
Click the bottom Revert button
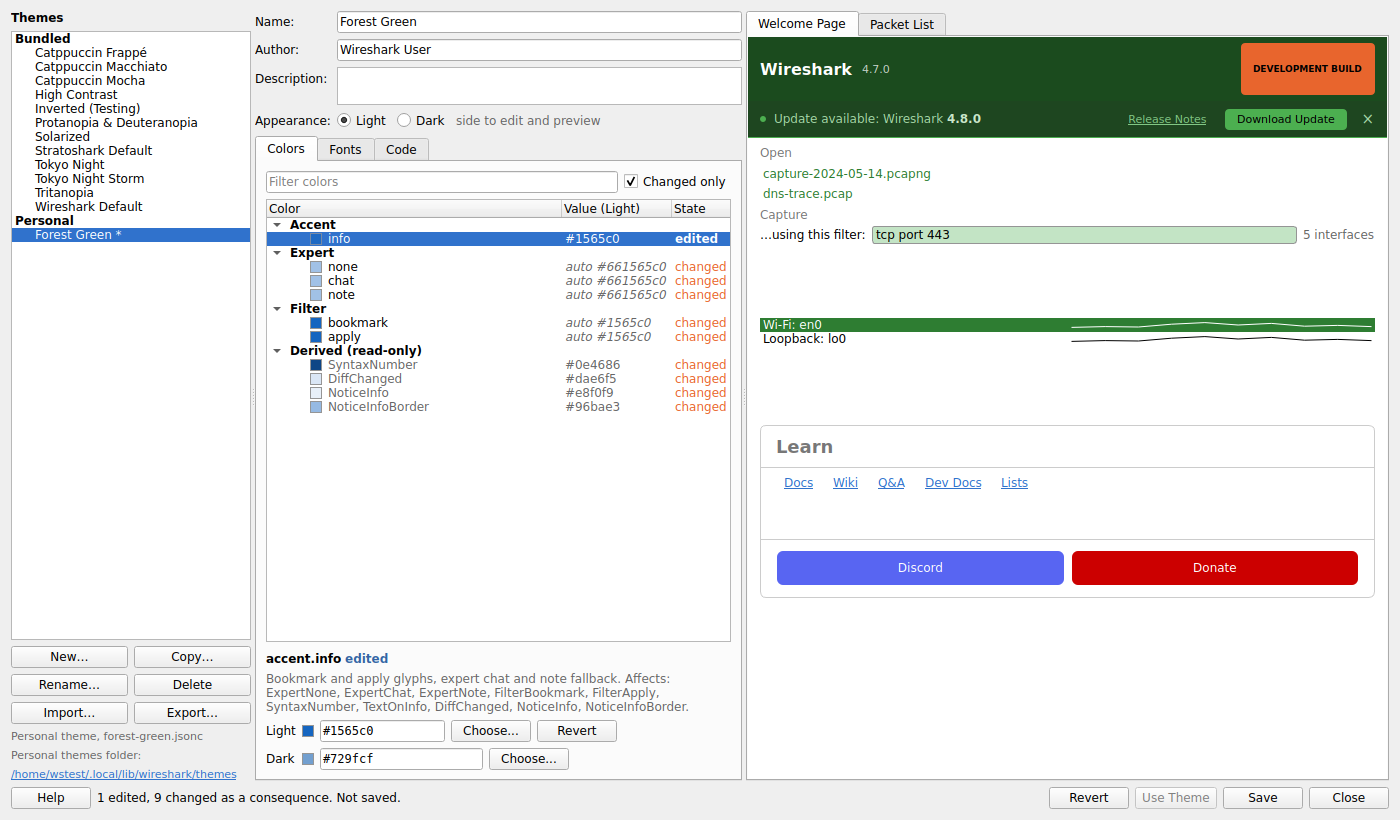click(1089, 798)
